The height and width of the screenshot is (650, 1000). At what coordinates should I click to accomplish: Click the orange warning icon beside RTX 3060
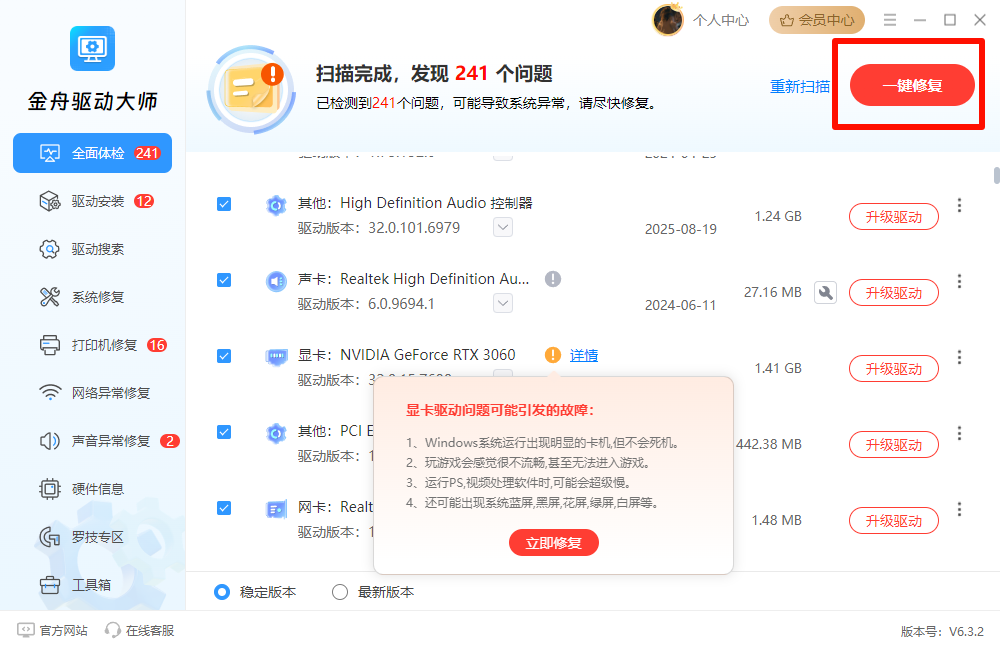[x=553, y=355]
